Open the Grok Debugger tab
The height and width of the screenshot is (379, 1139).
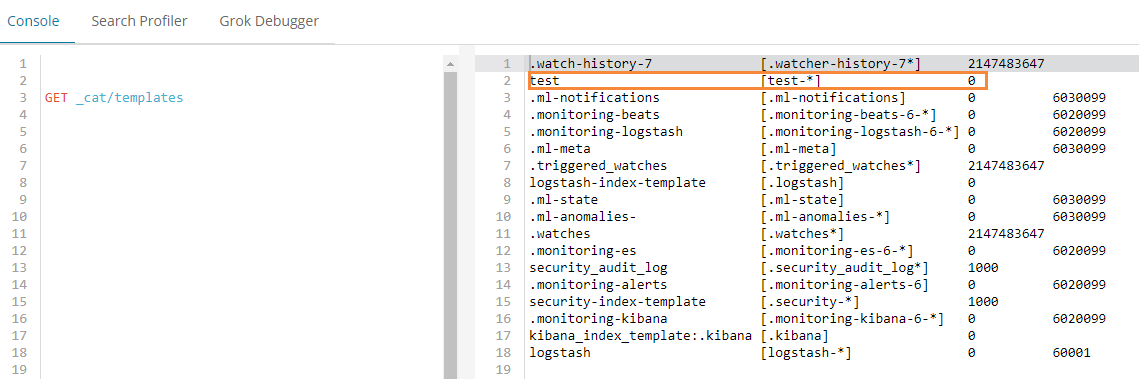point(269,21)
